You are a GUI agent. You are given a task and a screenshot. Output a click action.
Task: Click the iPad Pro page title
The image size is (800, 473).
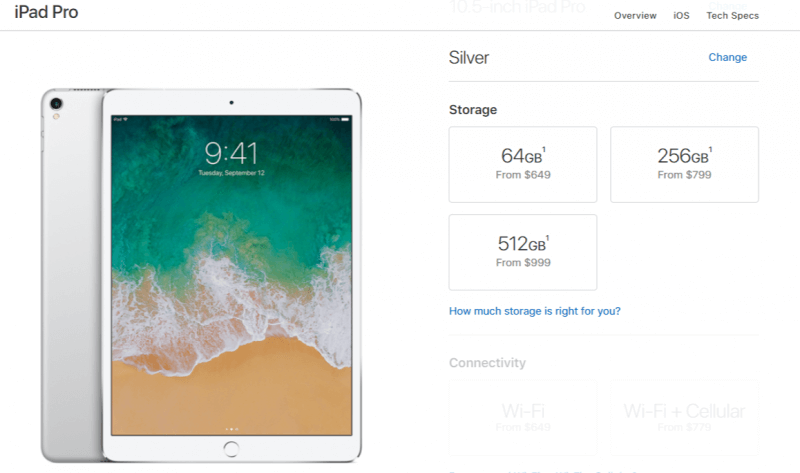coord(46,12)
